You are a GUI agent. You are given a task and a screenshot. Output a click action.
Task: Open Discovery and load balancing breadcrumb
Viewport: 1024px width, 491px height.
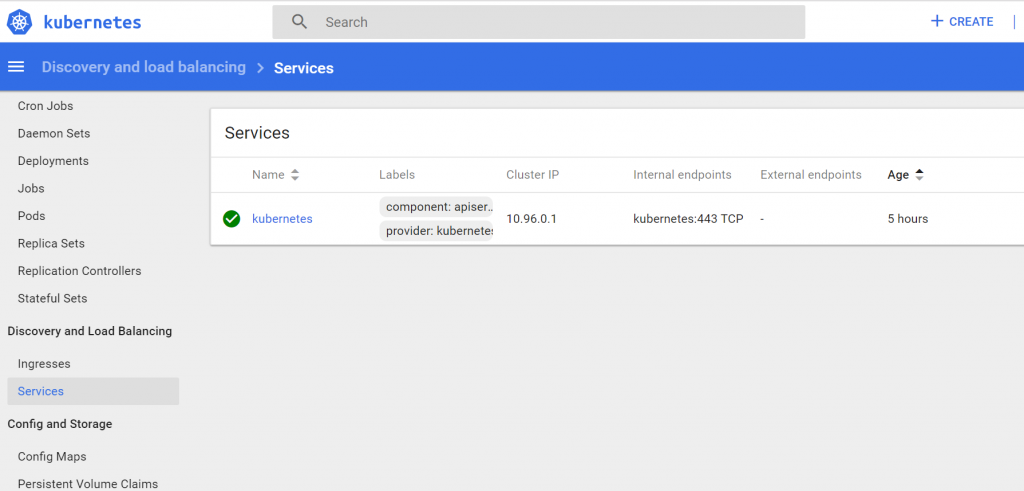[x=144, y=67]
